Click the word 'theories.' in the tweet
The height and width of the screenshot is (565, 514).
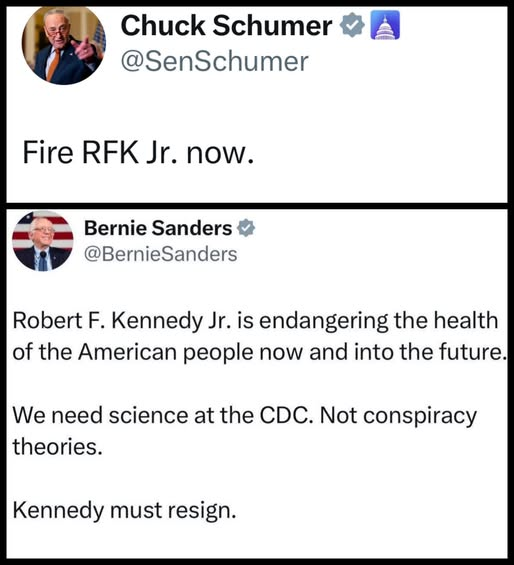pos(58,447)
